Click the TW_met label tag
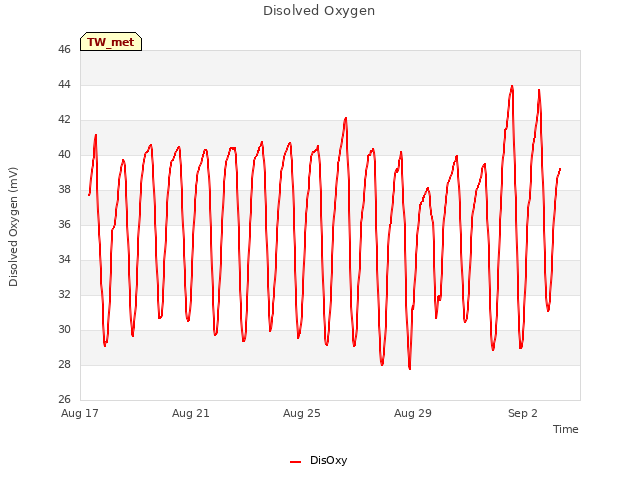Screen dimensions: 640x480 coord(111,42)
